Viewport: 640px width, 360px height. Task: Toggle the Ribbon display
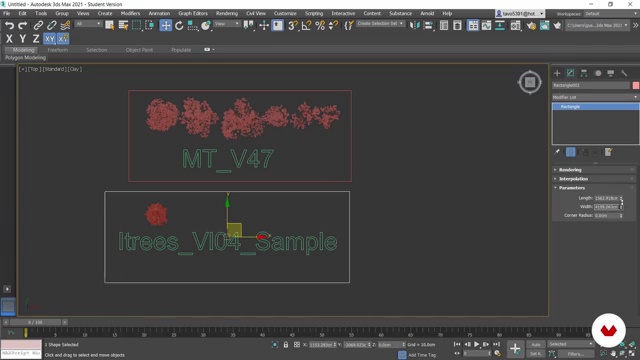[473, 25]
